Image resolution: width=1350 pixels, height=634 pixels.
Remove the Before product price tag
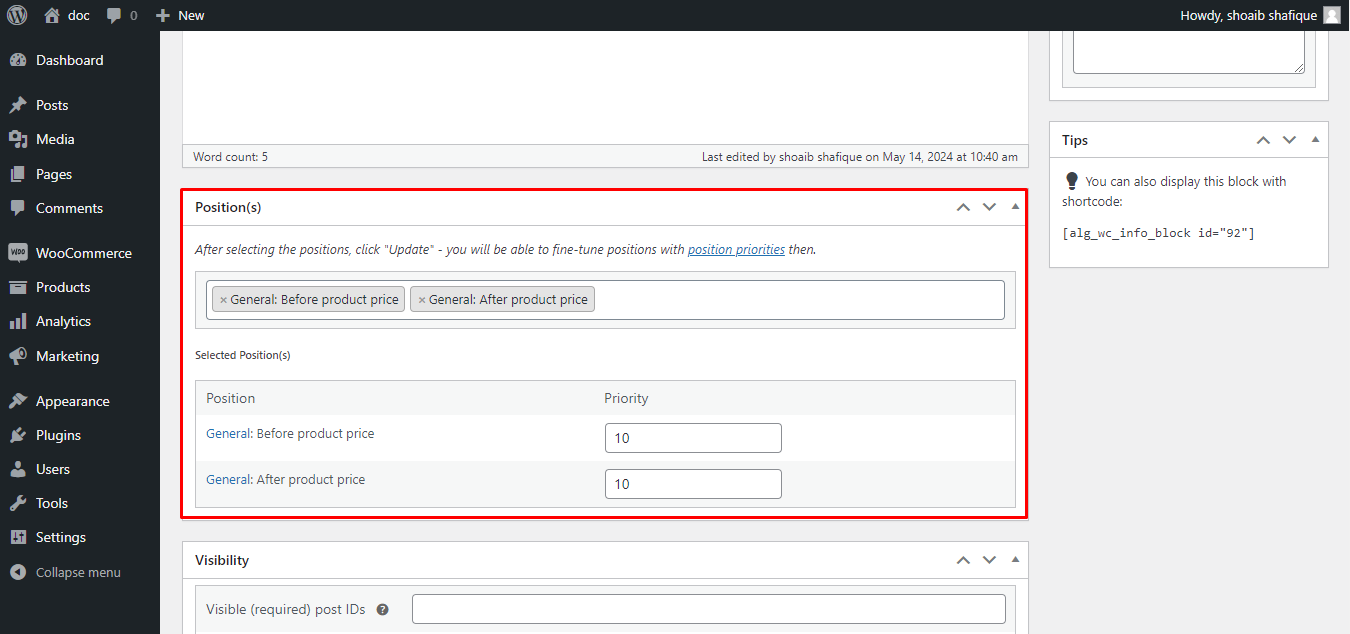pyautogui.click(x=223, y=300)
